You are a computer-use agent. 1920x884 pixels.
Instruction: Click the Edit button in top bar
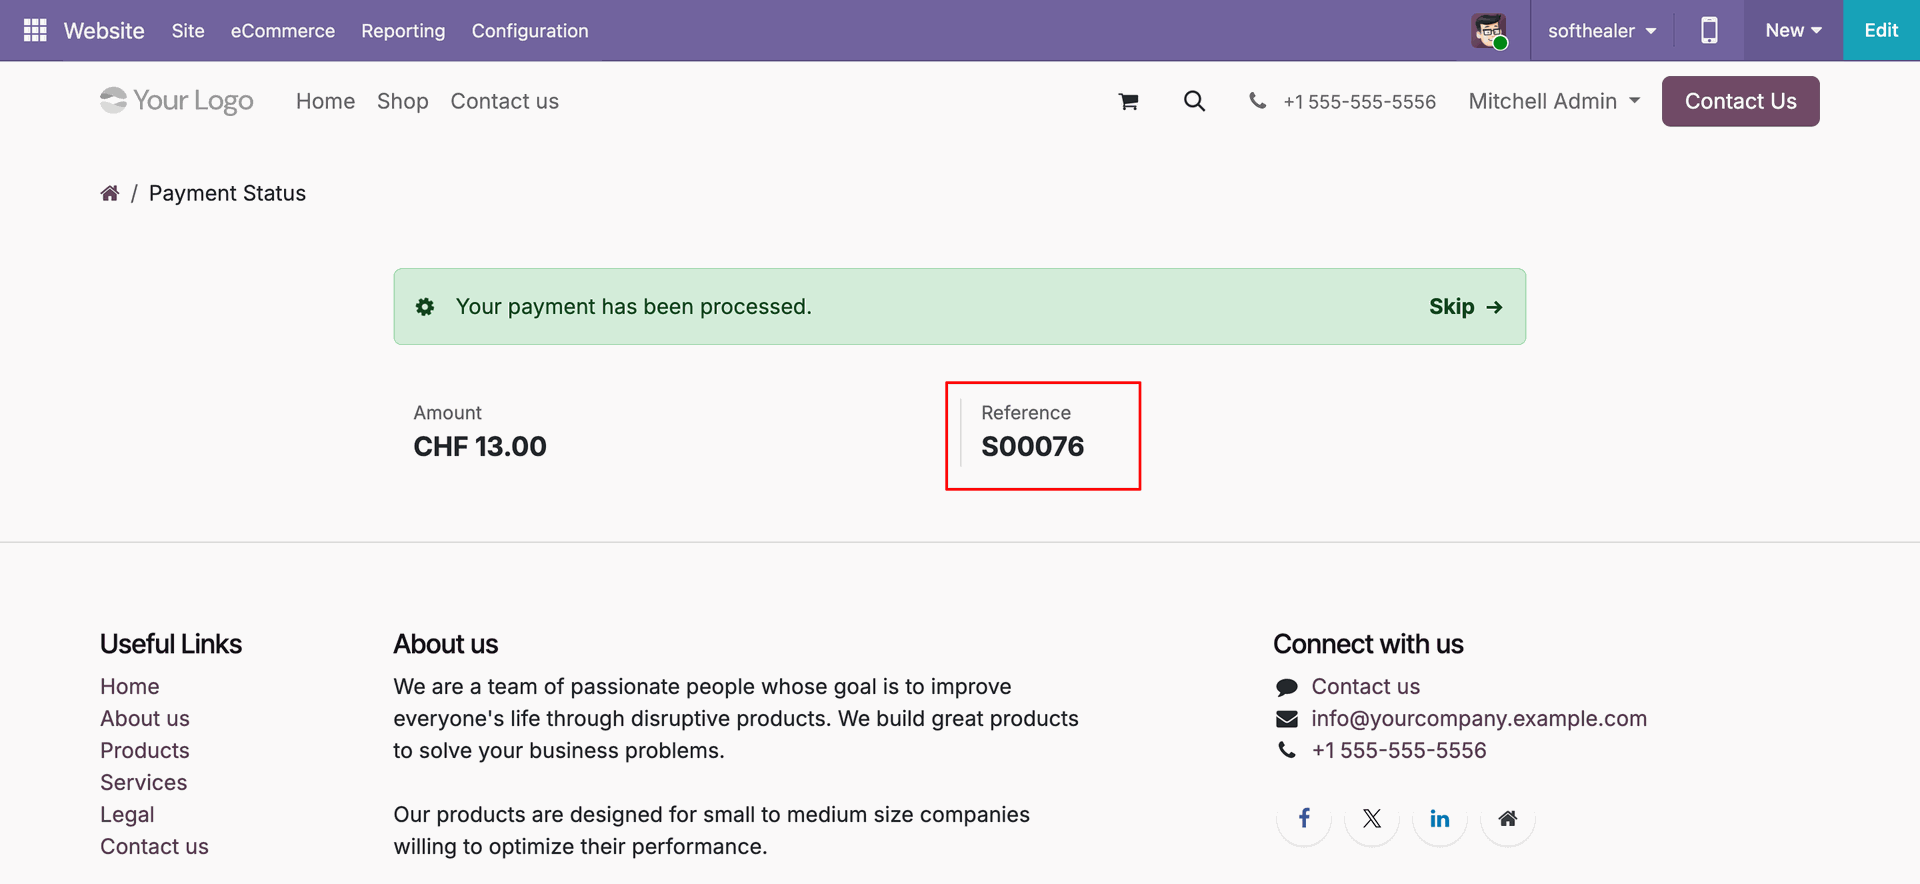pyautogui.click(x=1881, y=30)
